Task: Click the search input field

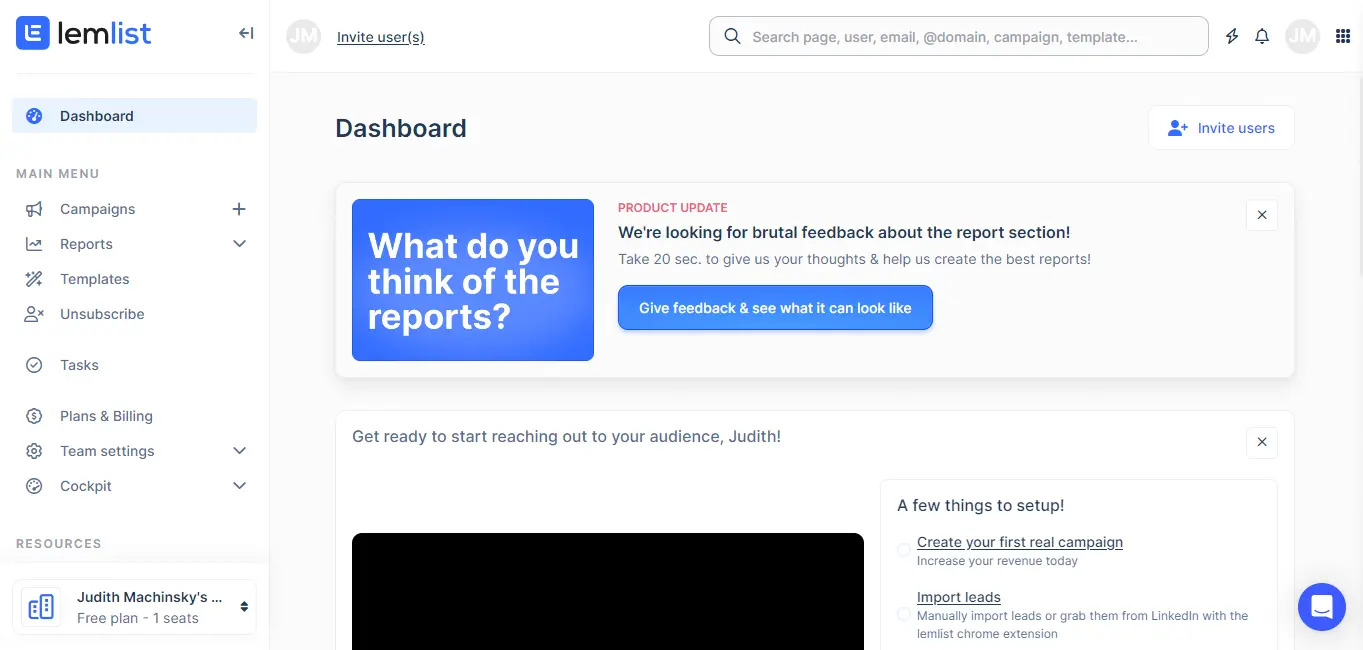Action: [x=958, y=37]
